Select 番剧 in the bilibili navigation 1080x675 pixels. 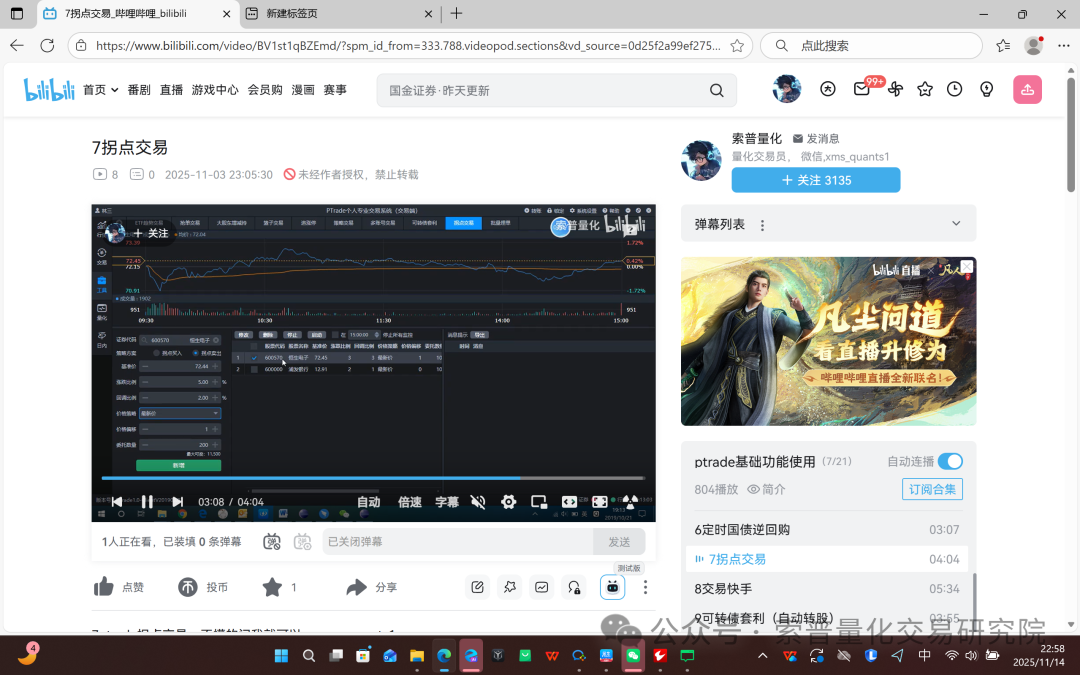[x=139, y=89]
